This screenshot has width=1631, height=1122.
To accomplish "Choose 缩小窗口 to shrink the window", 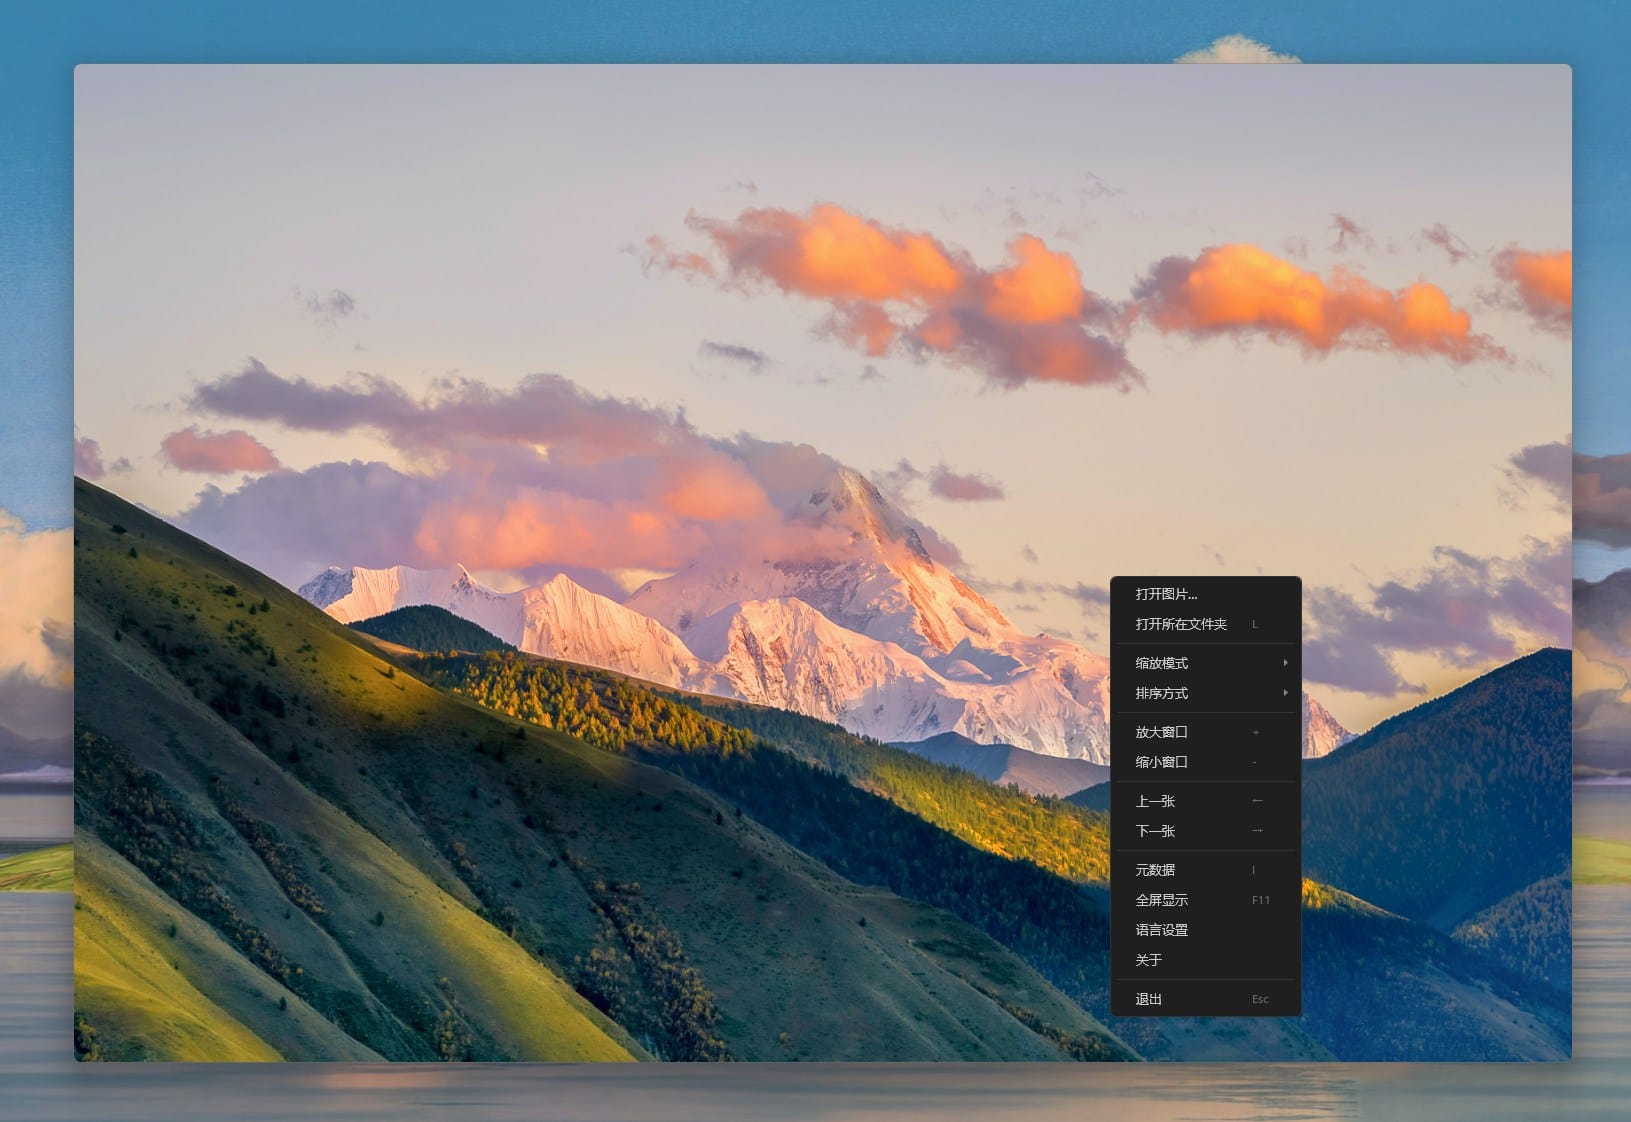I will click(x=1162, y=762).
